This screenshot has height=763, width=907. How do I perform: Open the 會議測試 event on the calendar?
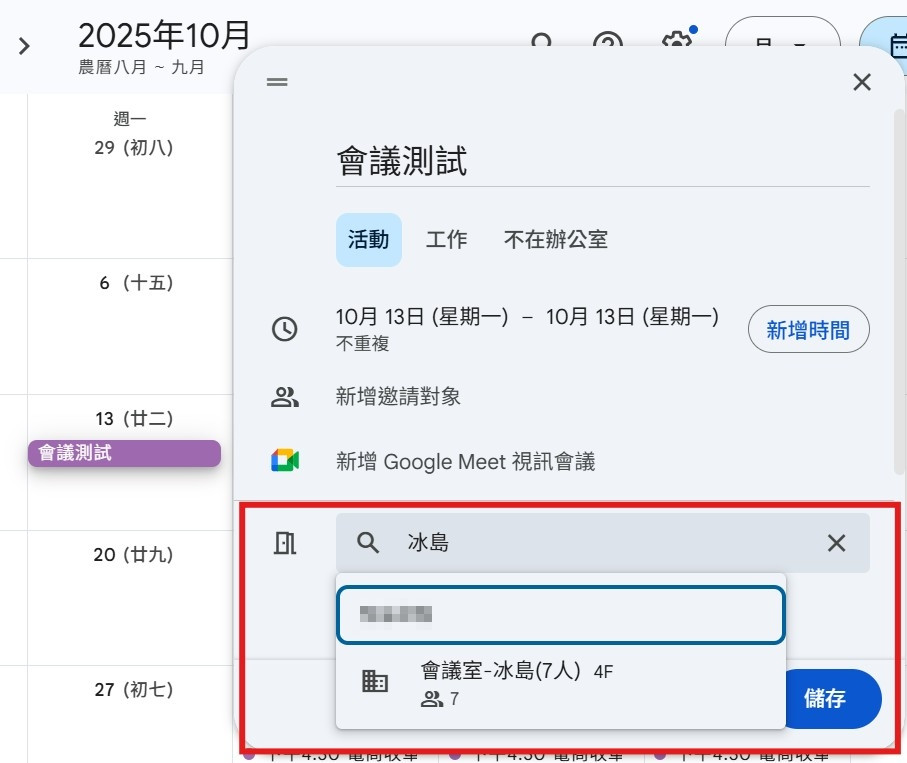124,454
